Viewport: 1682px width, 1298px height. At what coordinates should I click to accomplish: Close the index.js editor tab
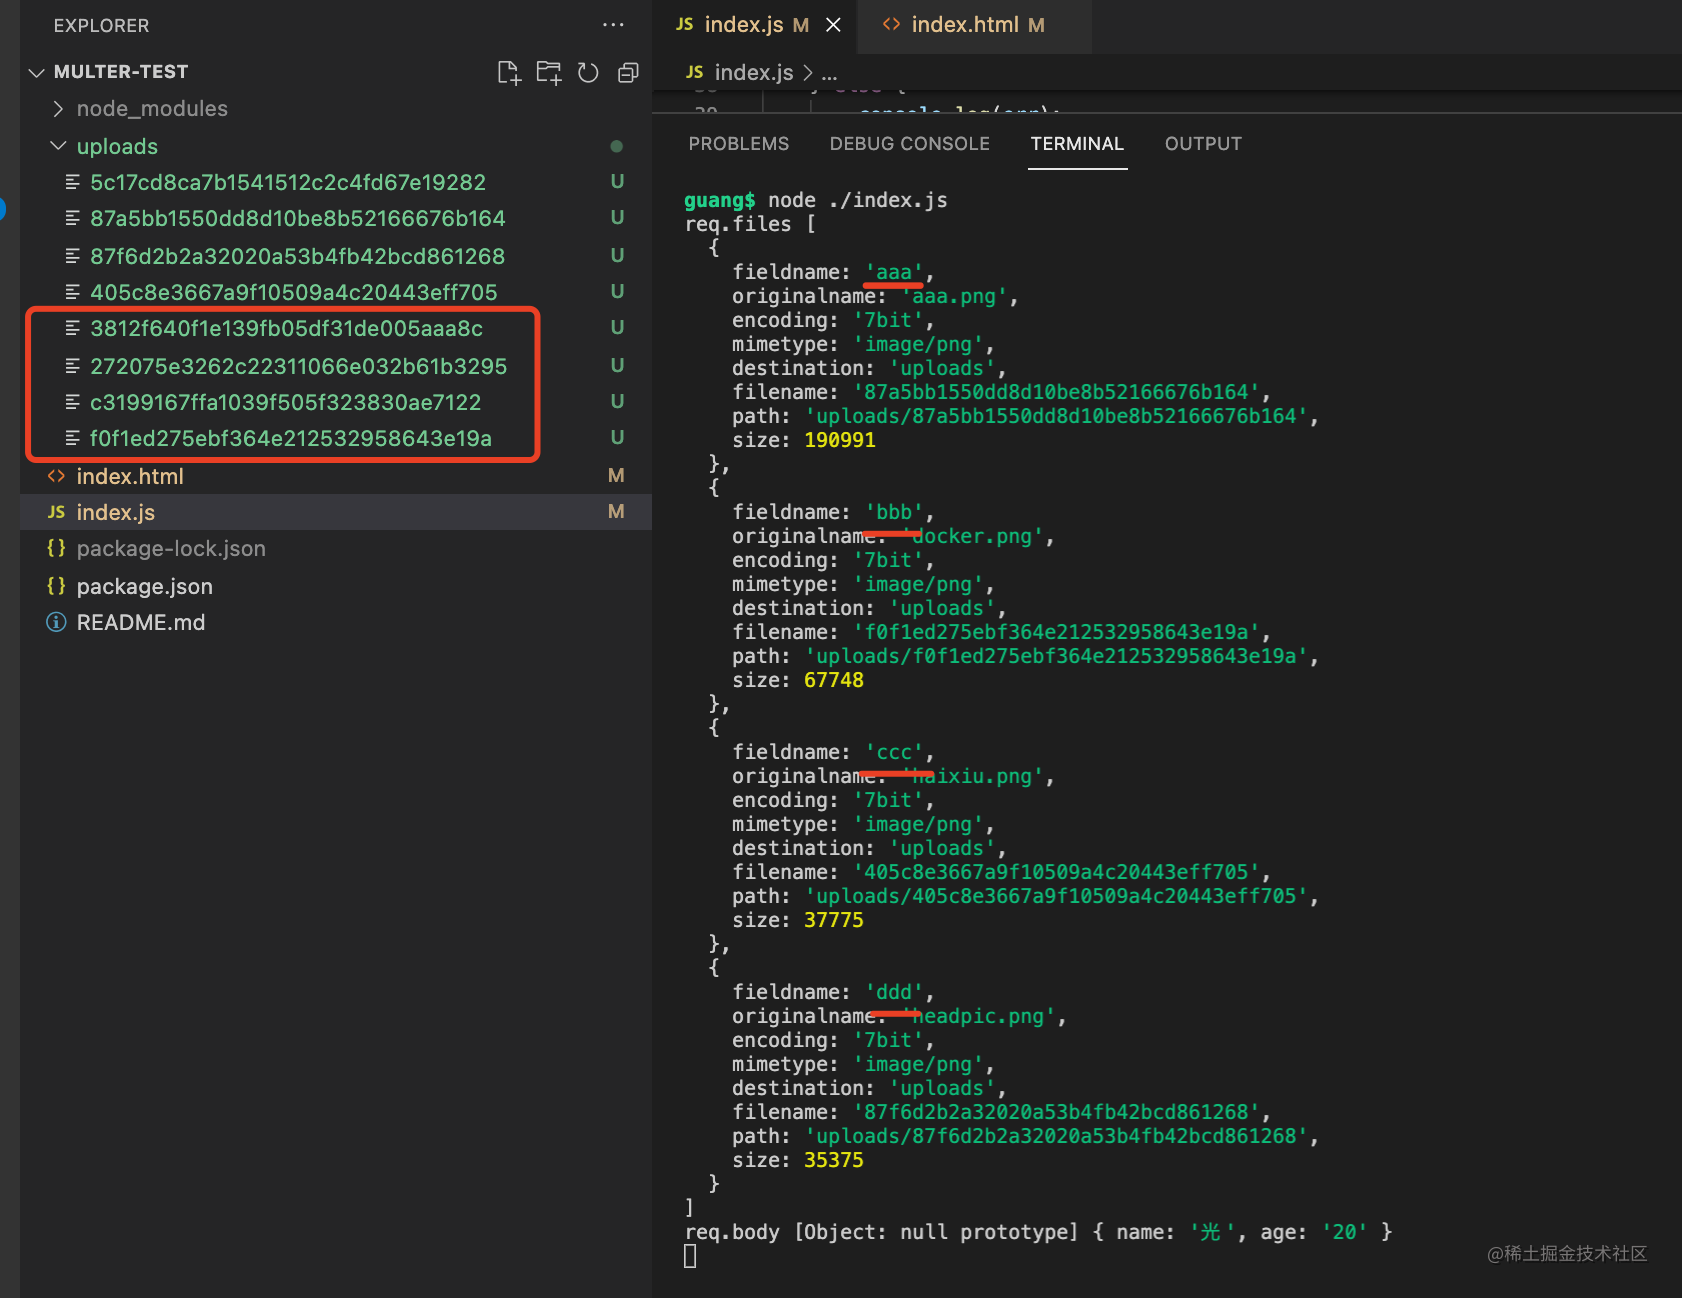coord(833,25)
